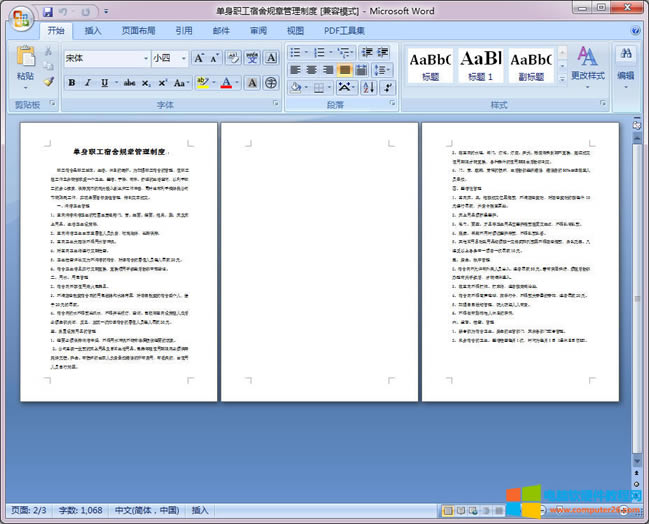The width and height of the screenshot is (649, 524).
Task: Toggle bold formatting
Action: (x=72, y=83)
